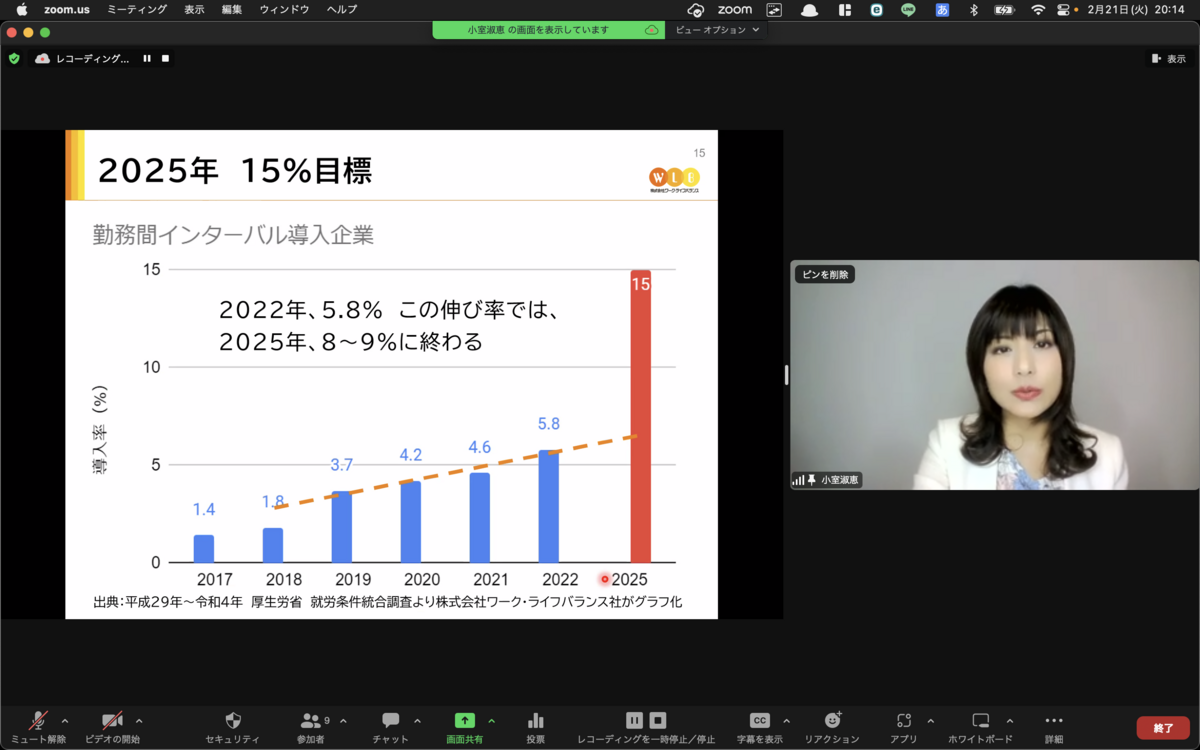This screenshot has height=750, width=1200.
Task: Open the ミーティング menu
Action: click(x=137, y=9)
